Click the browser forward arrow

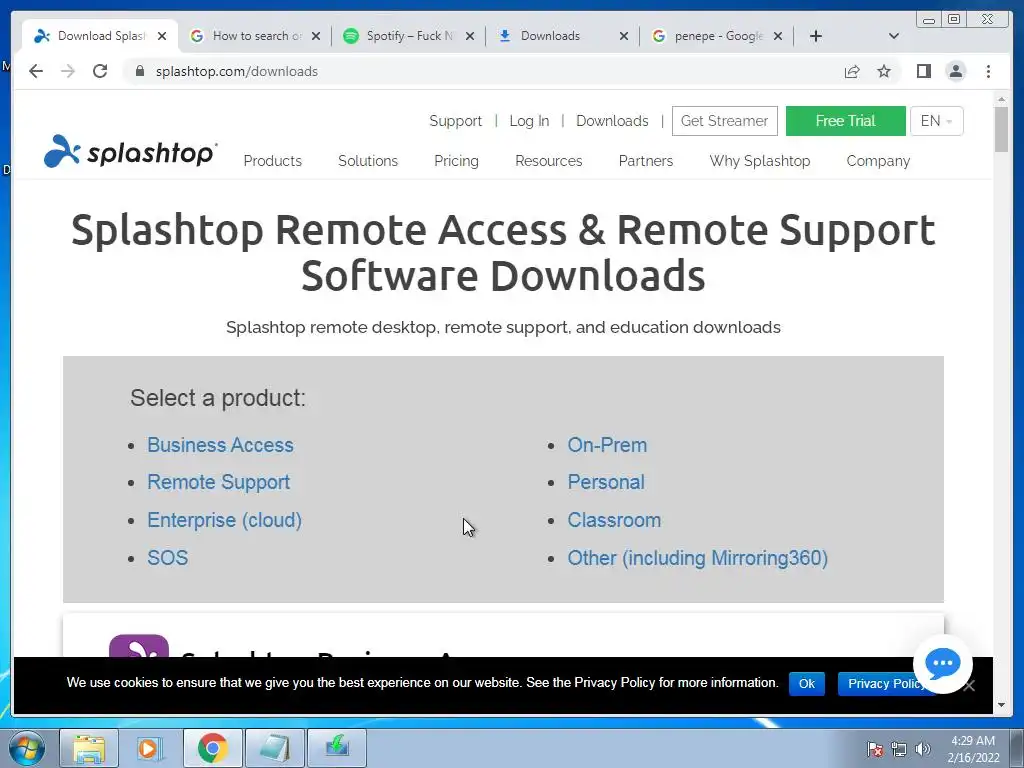(x=68, y=71)
